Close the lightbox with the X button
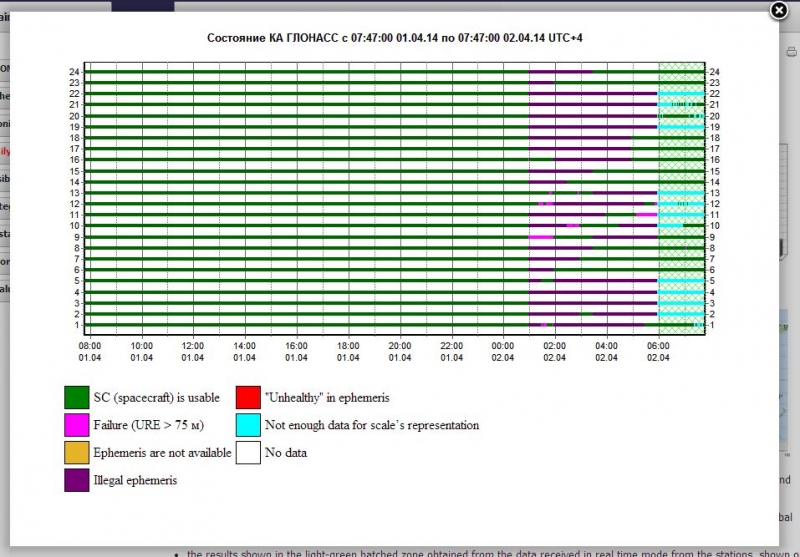The width and height of the screenshot is (800, 557). coord(780,11)
